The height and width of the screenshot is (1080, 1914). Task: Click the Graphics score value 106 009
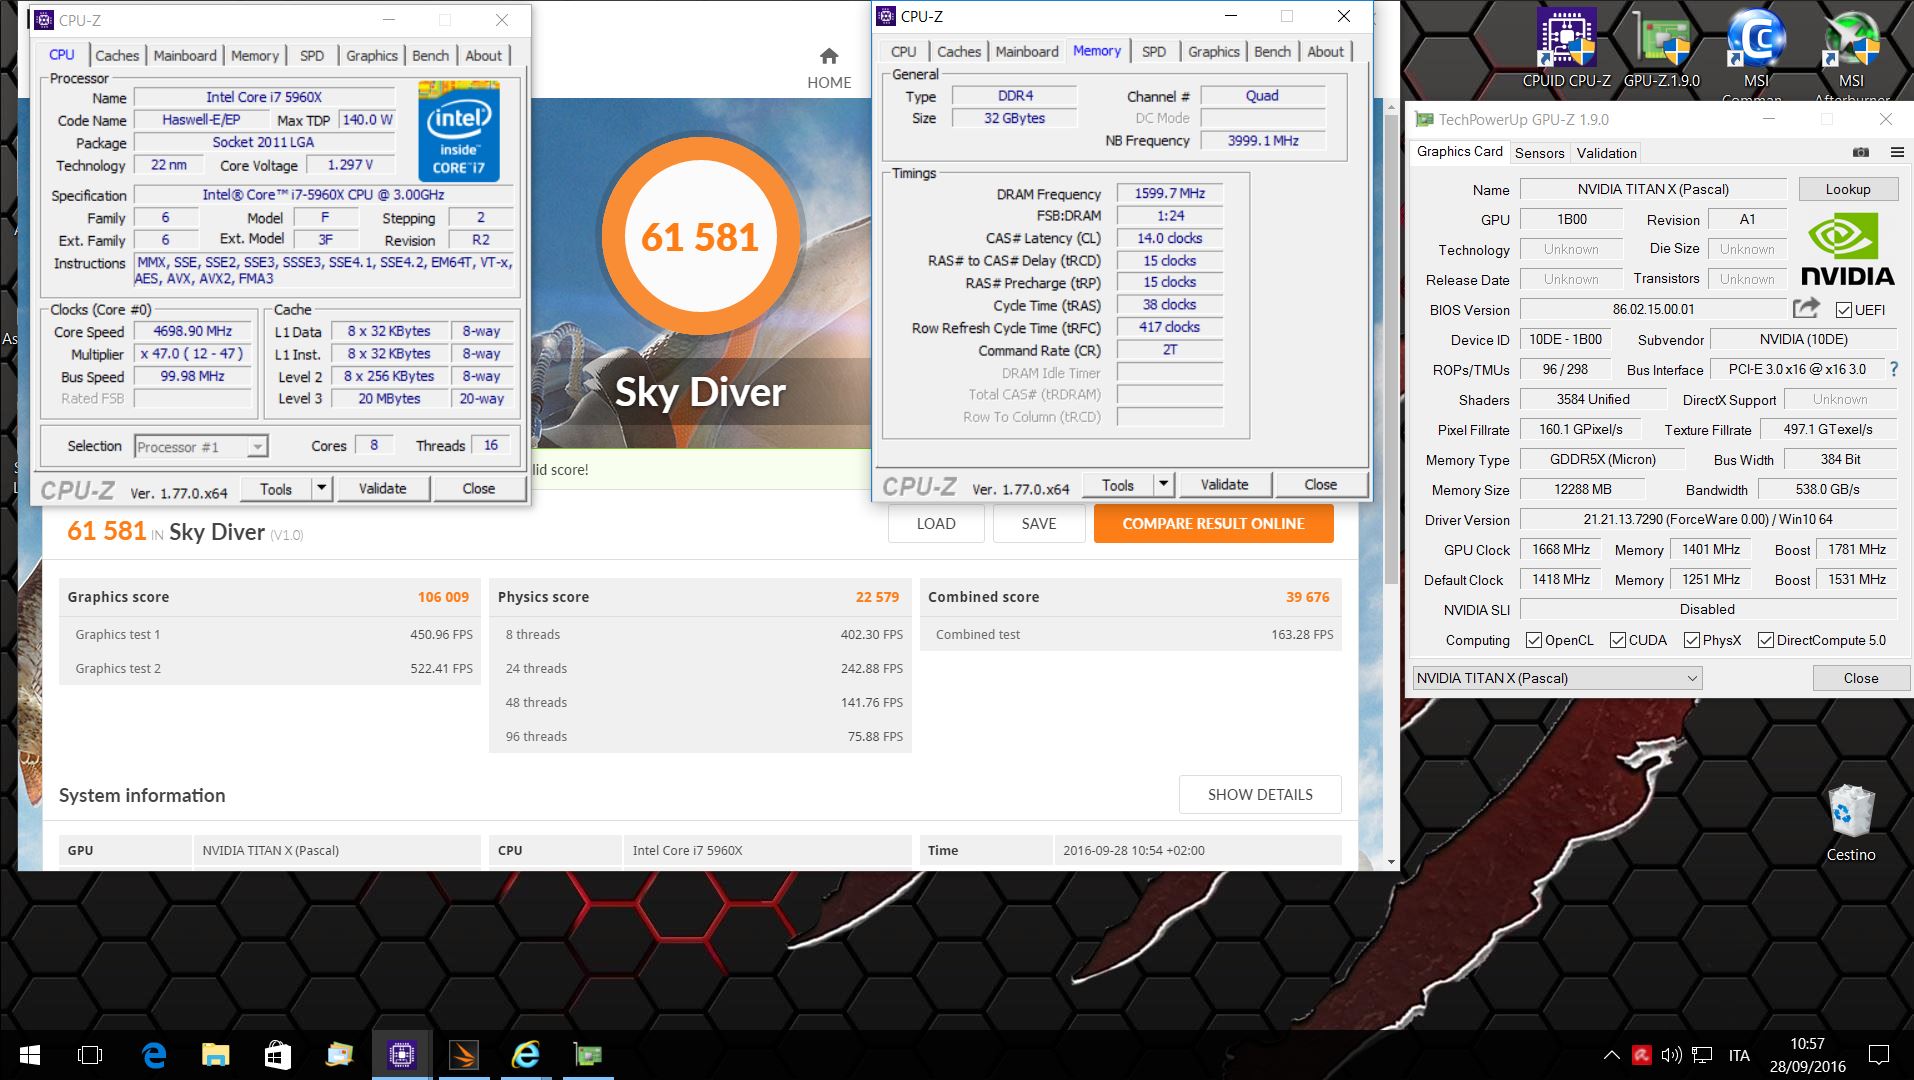[443, 597]
